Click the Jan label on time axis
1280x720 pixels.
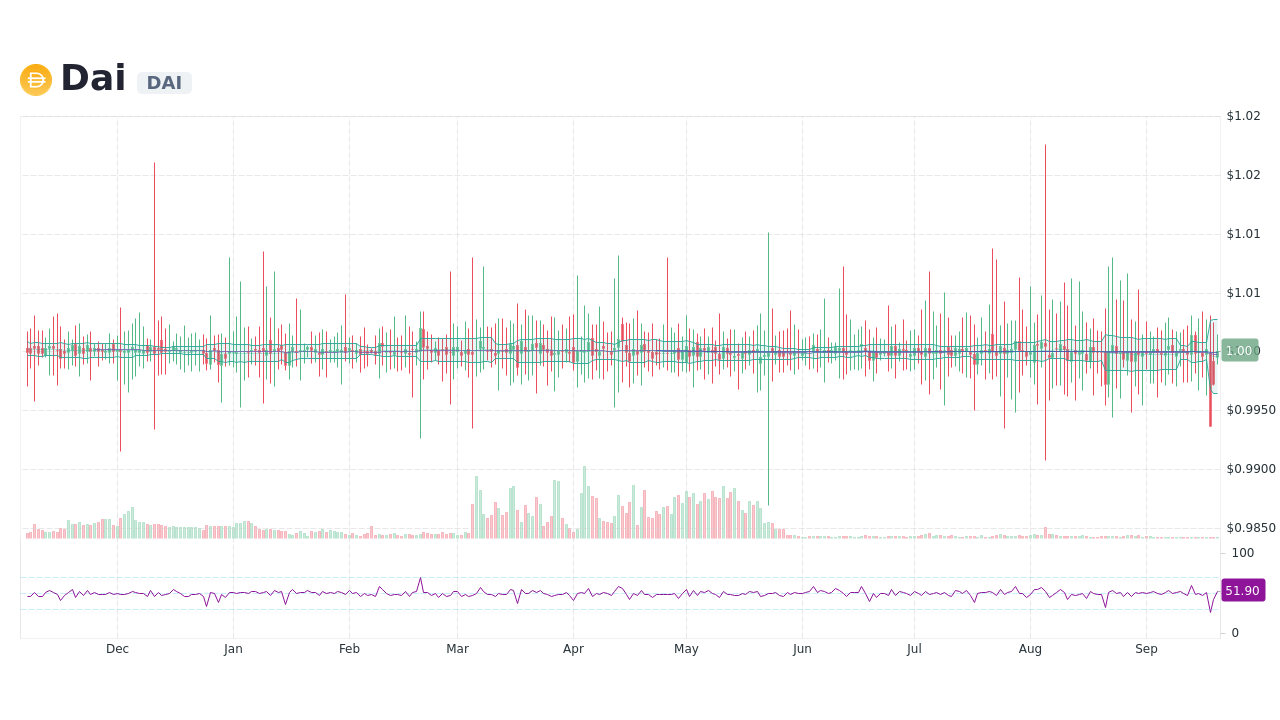pos(233,649)
